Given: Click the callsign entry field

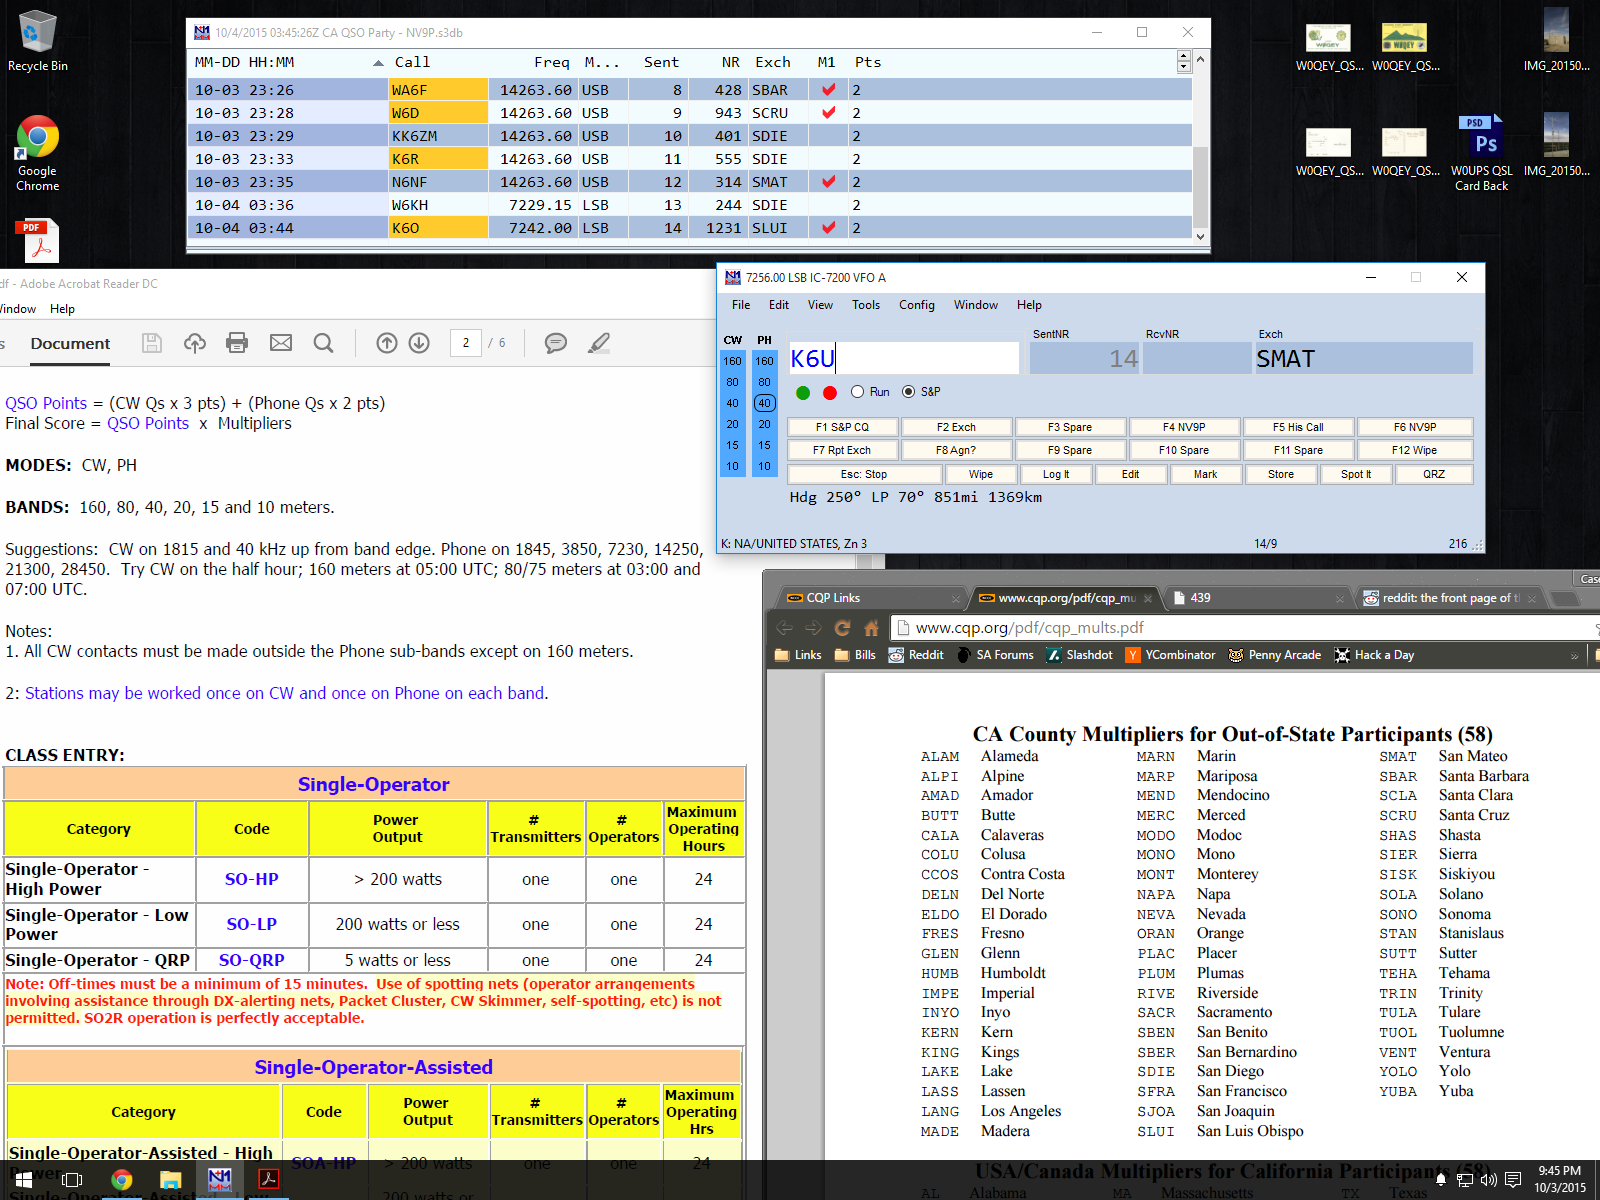Looking at the screenshot, I should (904, 359).
